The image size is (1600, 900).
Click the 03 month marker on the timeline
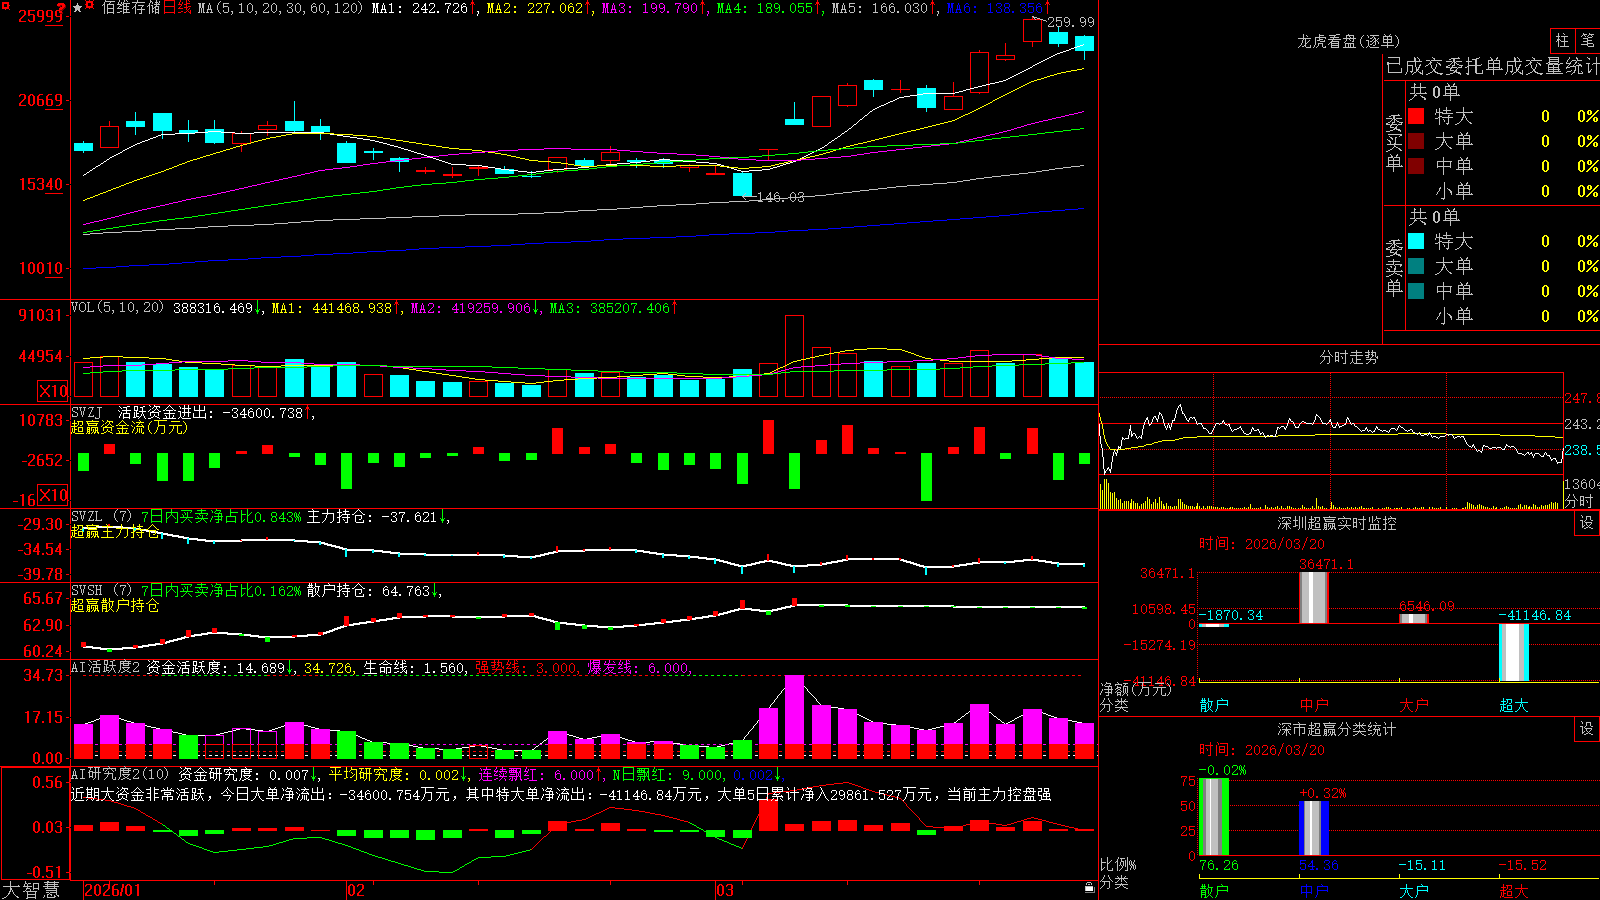pos(725,890)
